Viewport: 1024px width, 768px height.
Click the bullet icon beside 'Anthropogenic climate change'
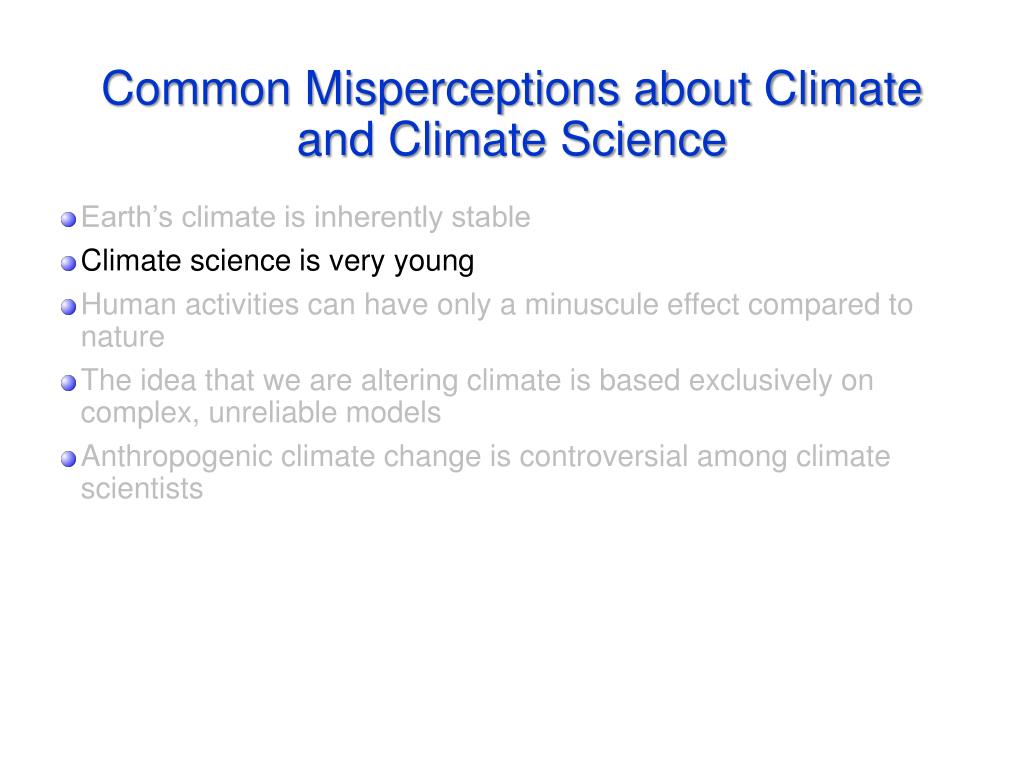point(69,458)
